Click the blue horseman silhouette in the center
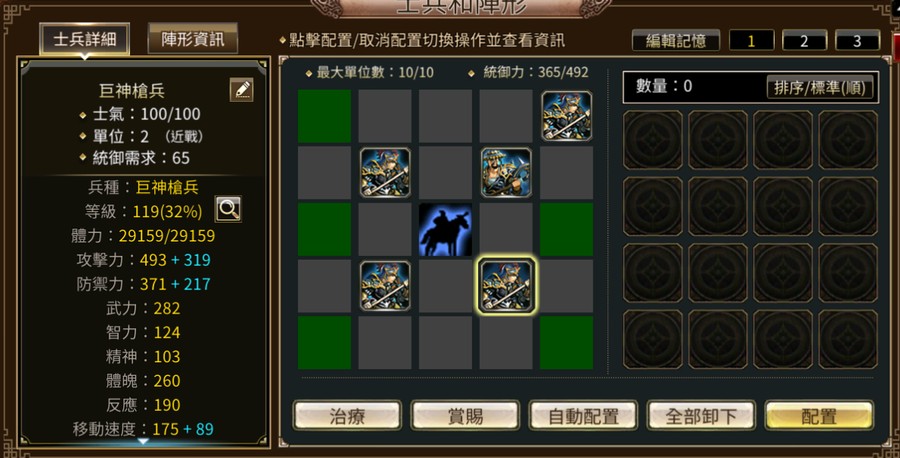Image resolution: width=900 pixels, height=458 pixels. tap(445, 230)
